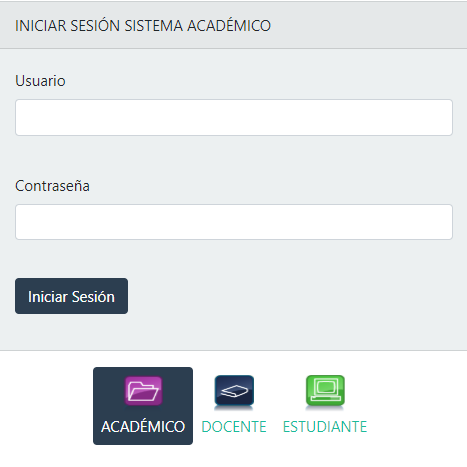Click the purple folder Académico icon
This screenshot has width=467, height=467.
click(143, 391)
